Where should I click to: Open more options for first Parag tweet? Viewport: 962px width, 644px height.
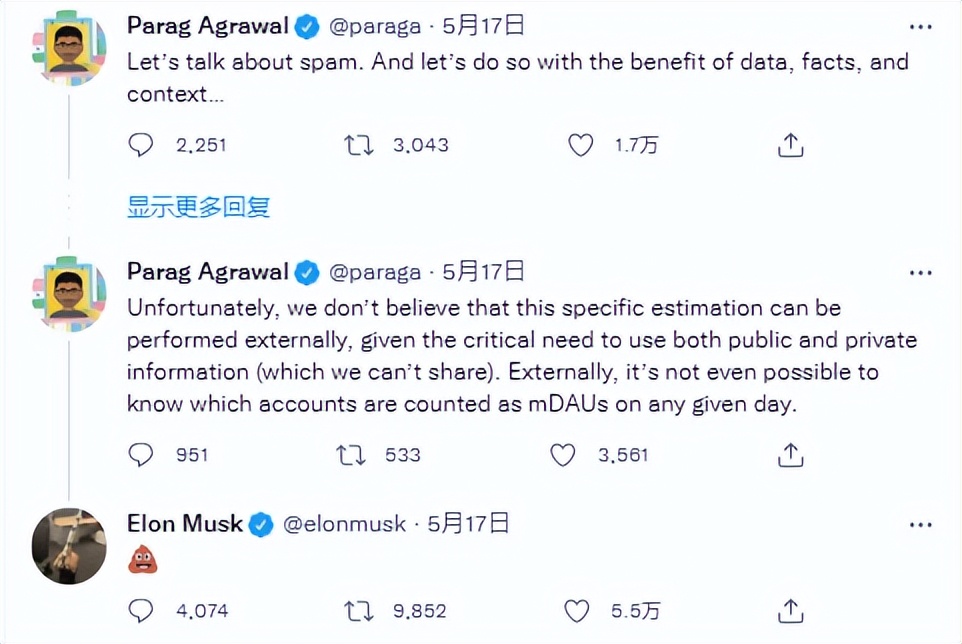point(919,26)
